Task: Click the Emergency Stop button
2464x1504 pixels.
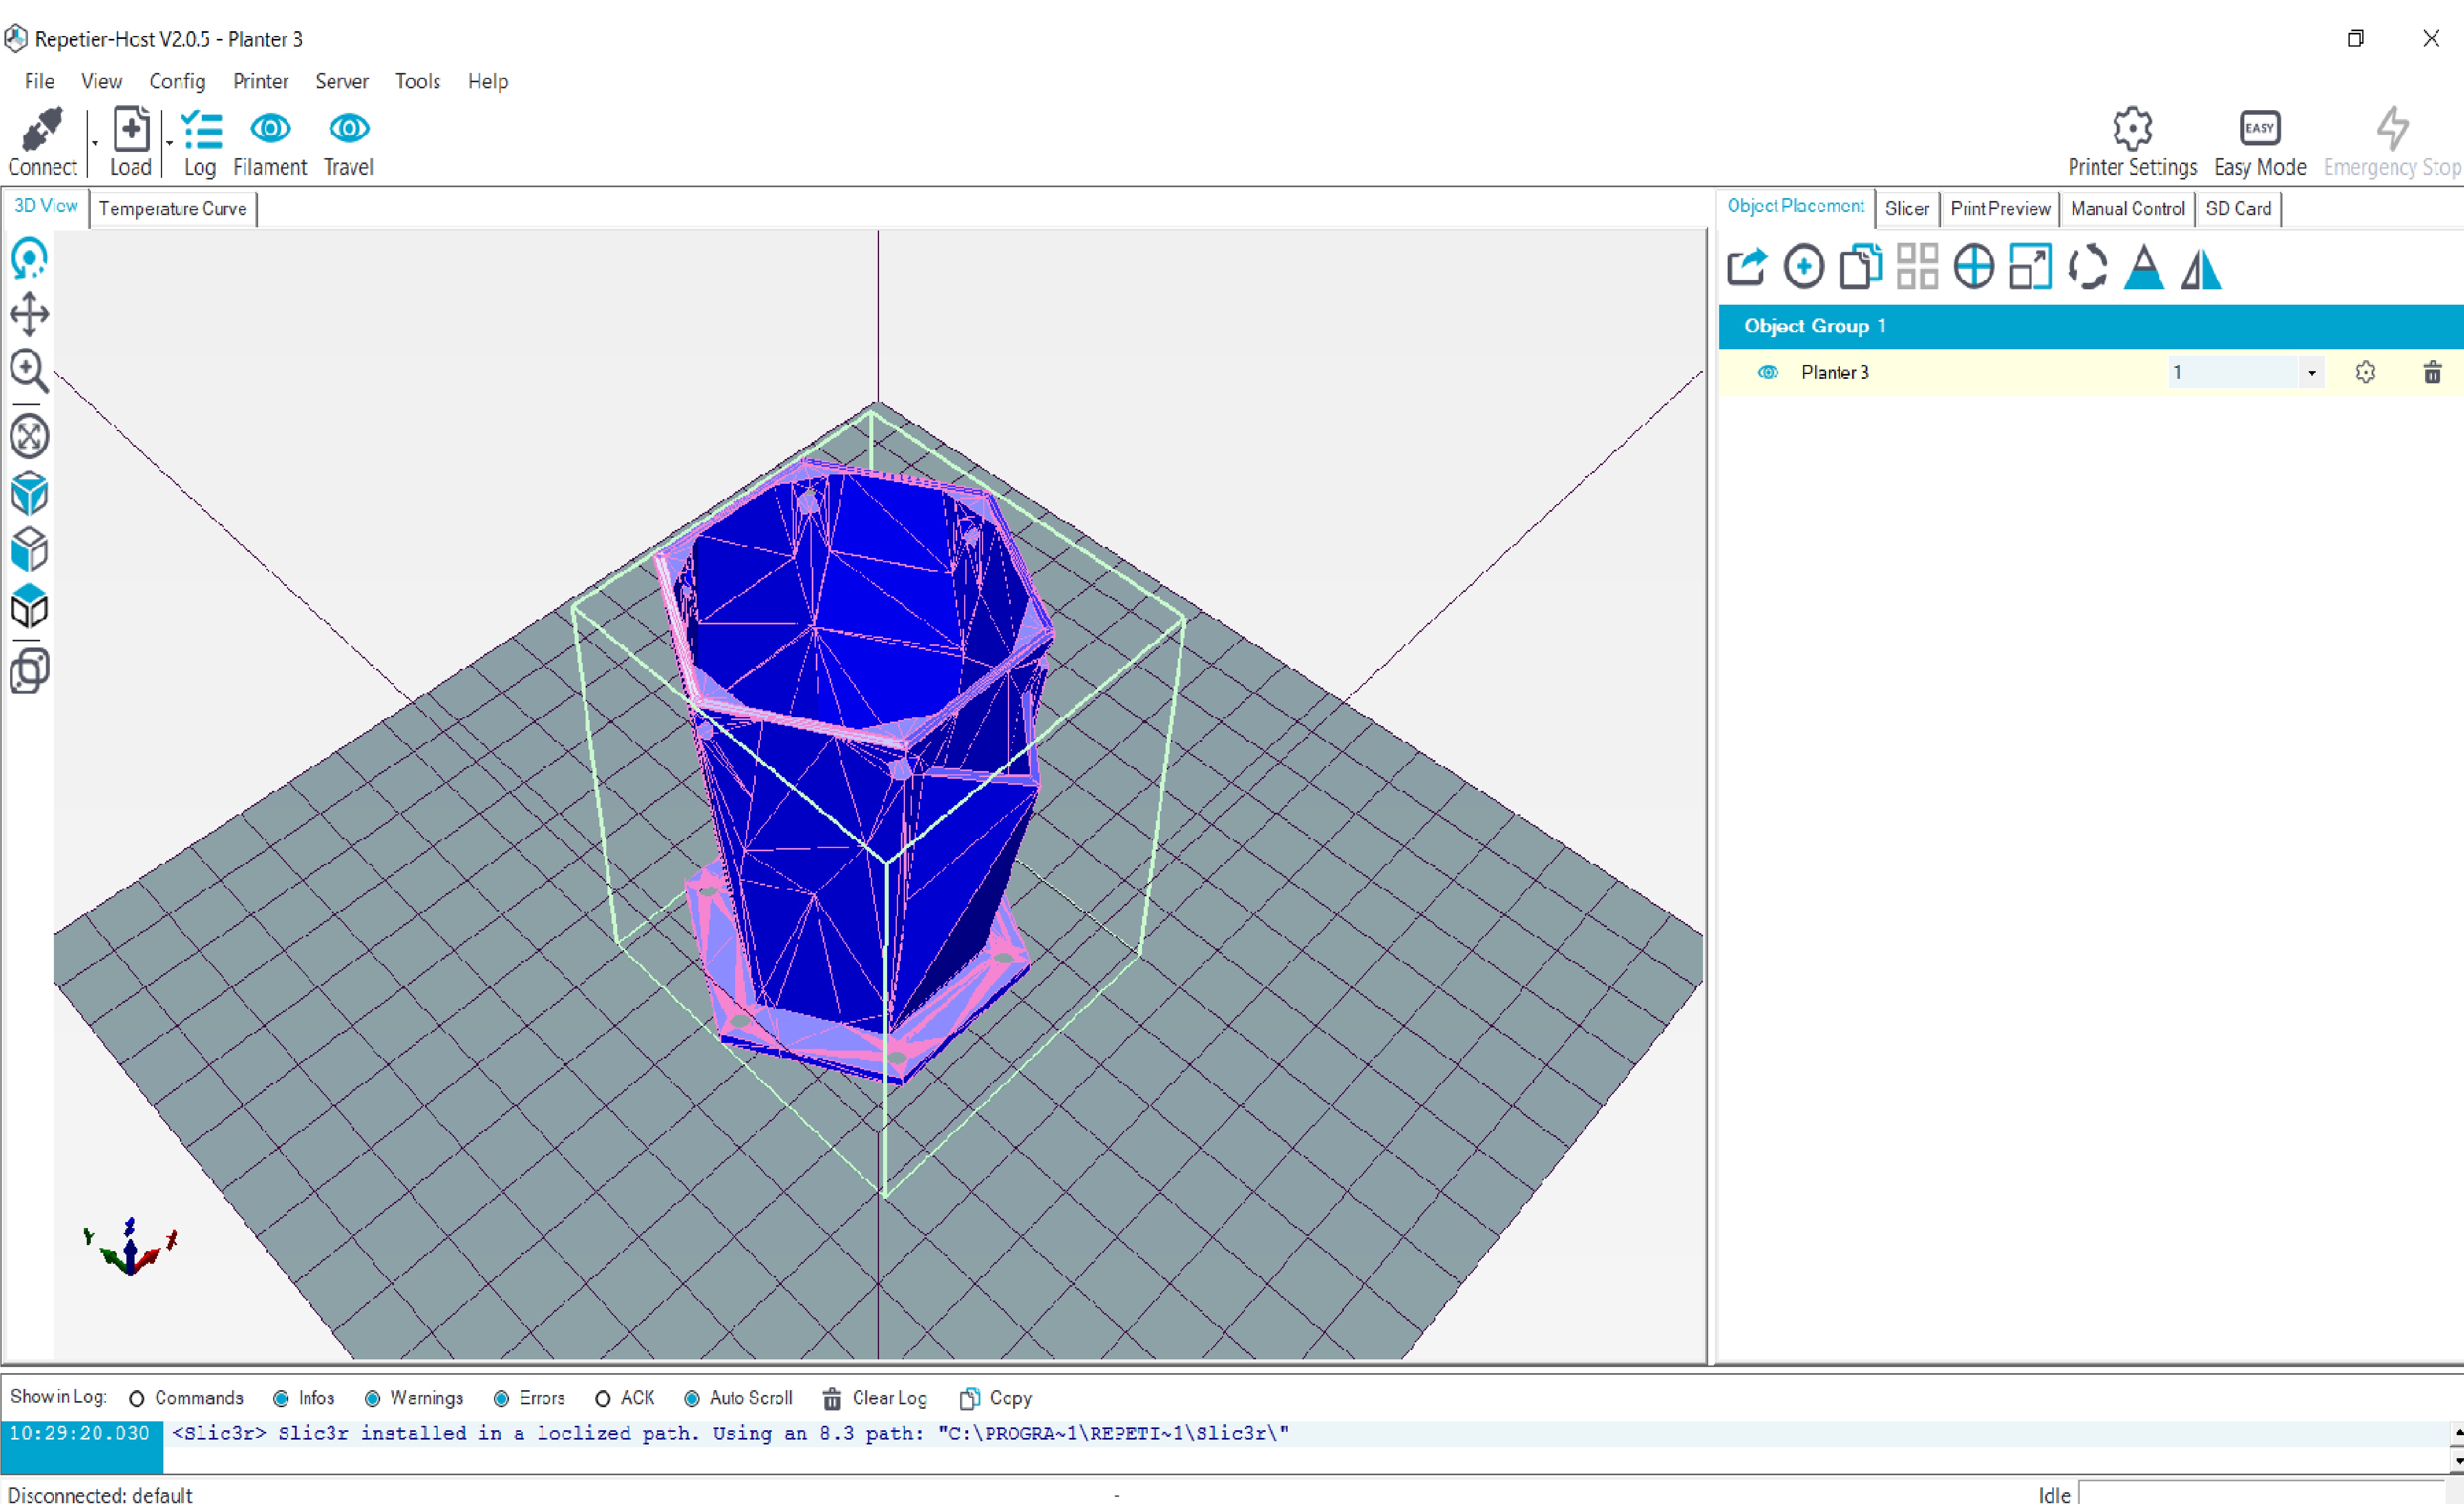Action: pos(2392,142)
